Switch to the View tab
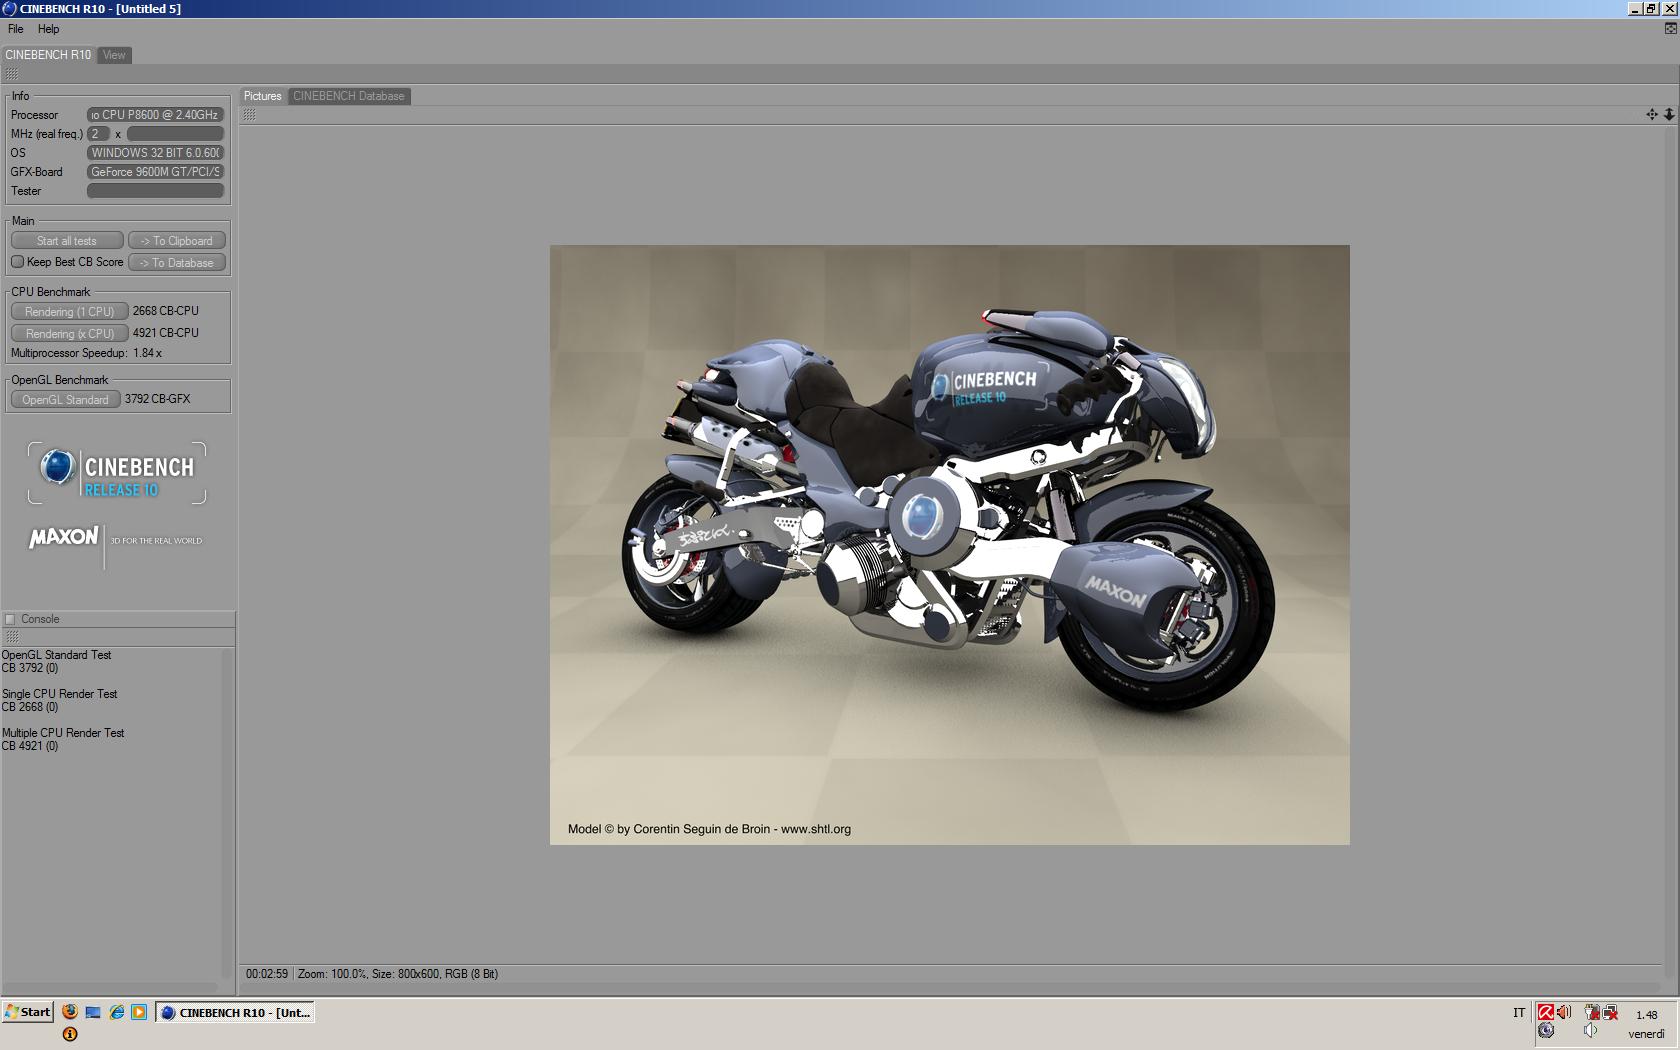The width and height of the screenshot is (1680, 1050). click(x=114, y=55)
